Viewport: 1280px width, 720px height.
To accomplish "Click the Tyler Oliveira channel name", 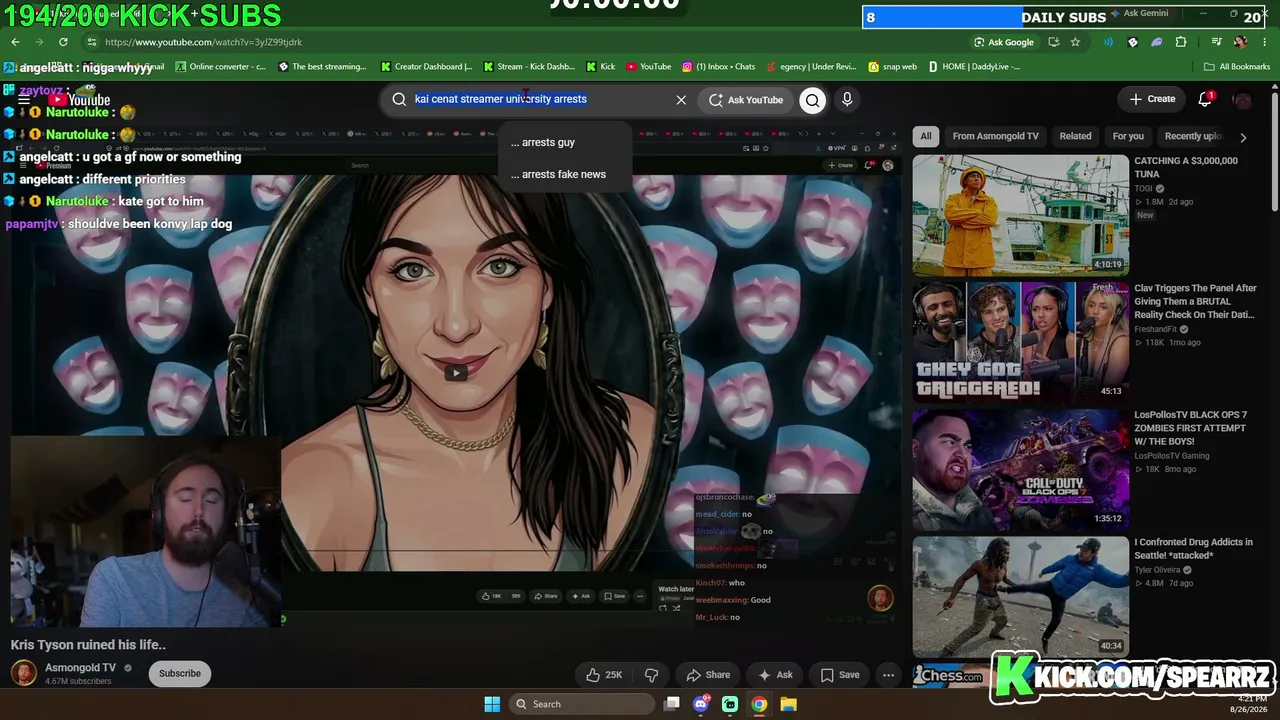I will click(1157, 570).
